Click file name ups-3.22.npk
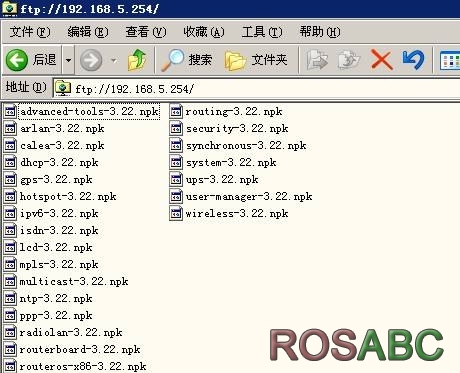Viewport: 460px width, 373px height. [222, 179]
